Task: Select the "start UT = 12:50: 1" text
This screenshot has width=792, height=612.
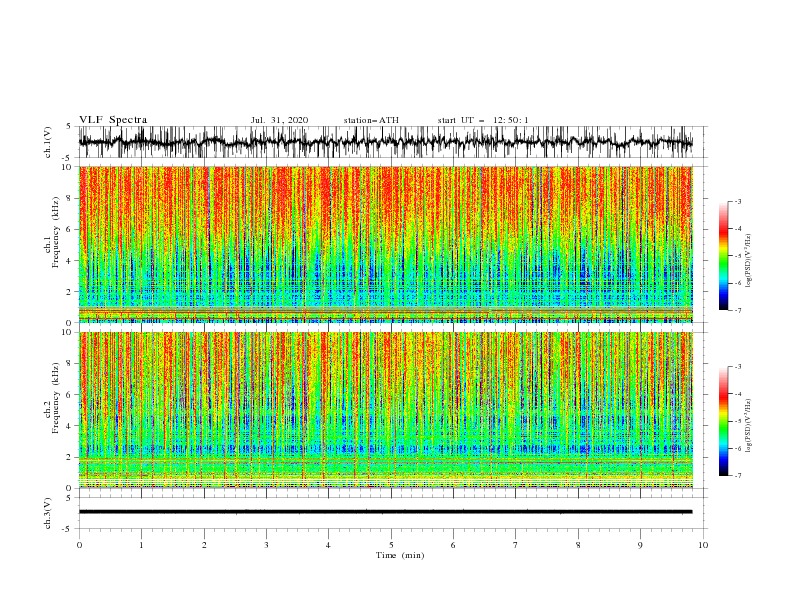Action: point(483,120)
